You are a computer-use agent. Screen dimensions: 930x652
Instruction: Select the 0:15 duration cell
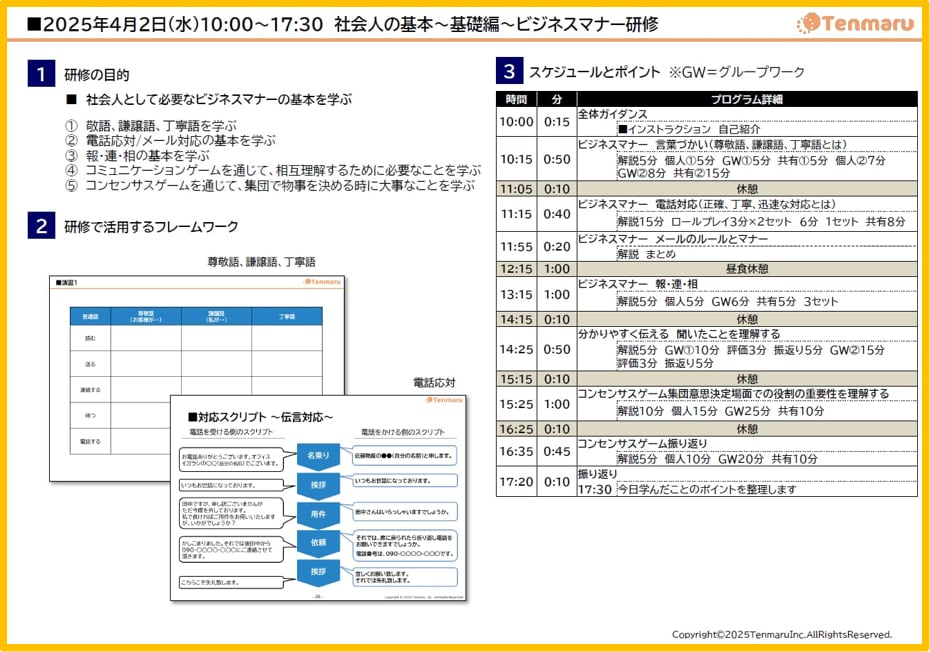[556, 122]
